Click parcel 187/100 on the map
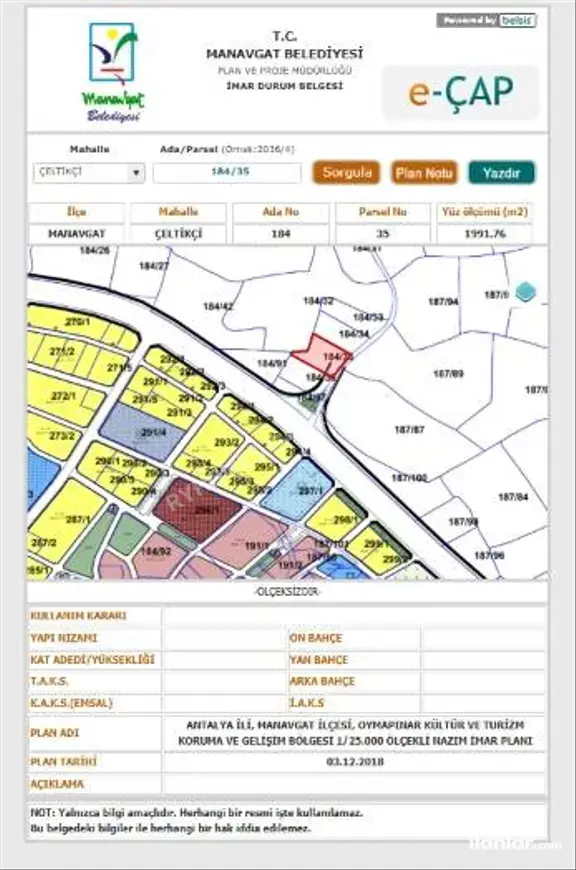Viewport: 576px width, 870px height. tap(409, 478)
